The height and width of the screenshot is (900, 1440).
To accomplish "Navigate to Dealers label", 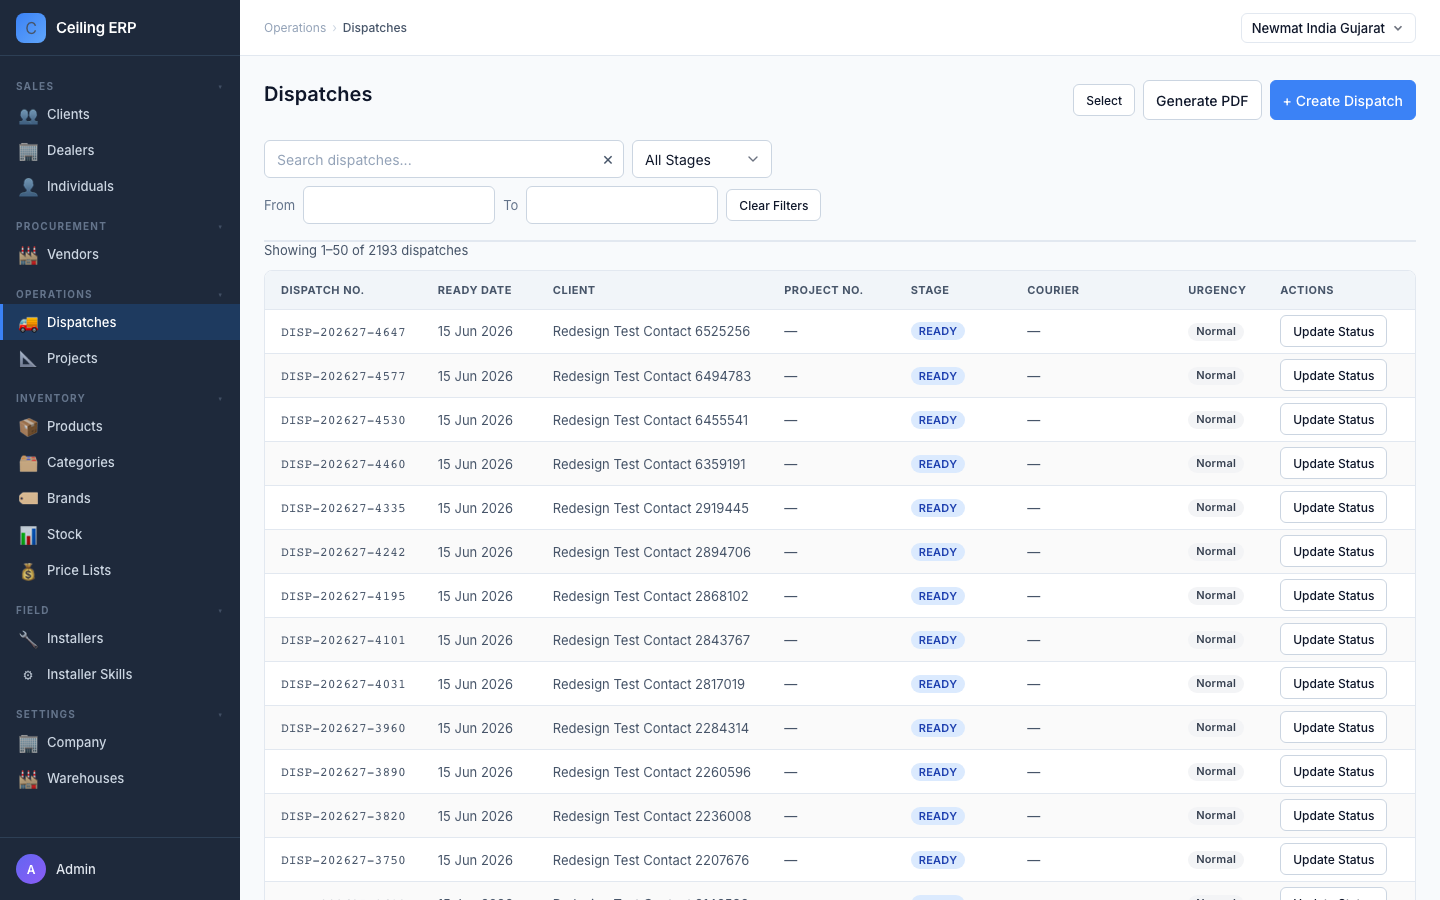I will tap(70, 150).
